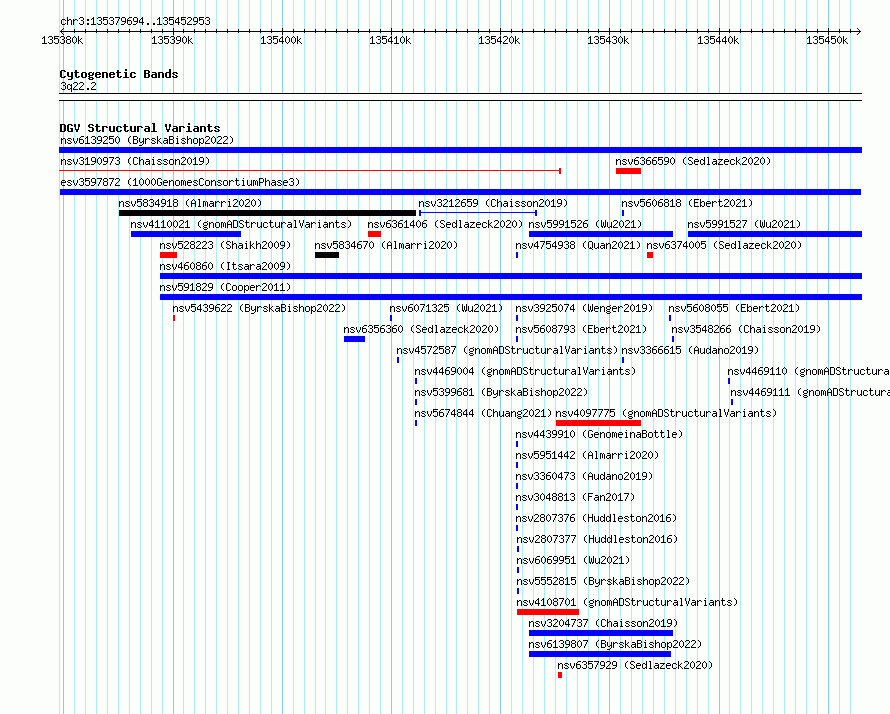Select nsv6356360 (Sedlazeck2020) label
This screenshot has width=890, height=714.
tap(421, 329)
